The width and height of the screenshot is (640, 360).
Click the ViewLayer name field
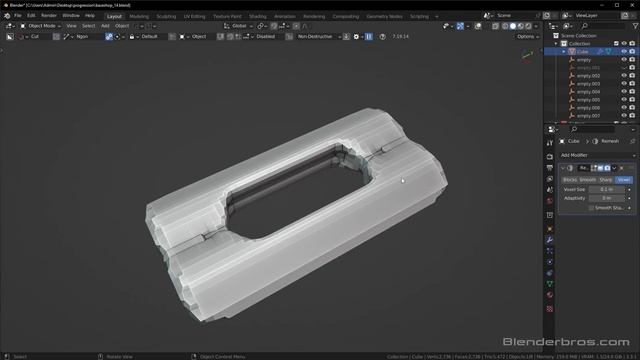pos(597,16)
